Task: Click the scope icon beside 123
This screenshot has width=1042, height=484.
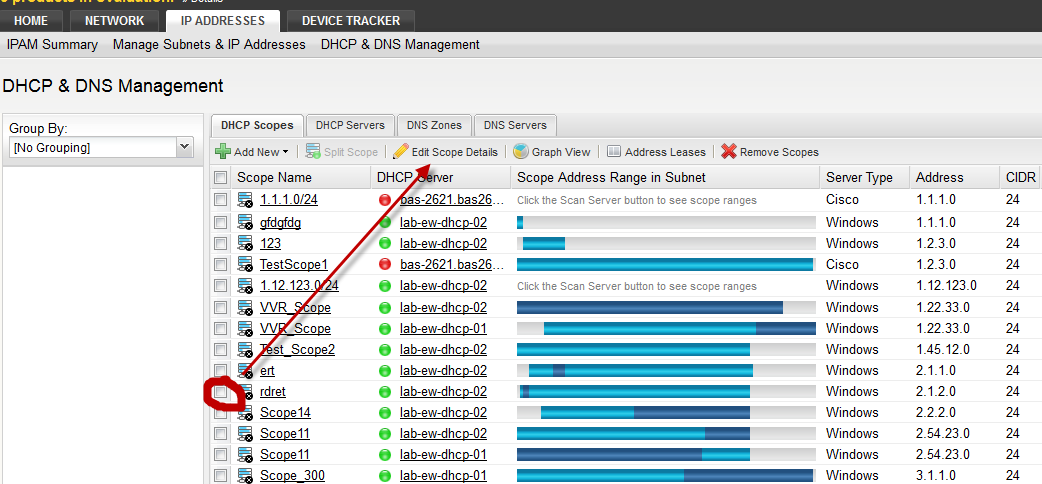Action: (245, 243)
